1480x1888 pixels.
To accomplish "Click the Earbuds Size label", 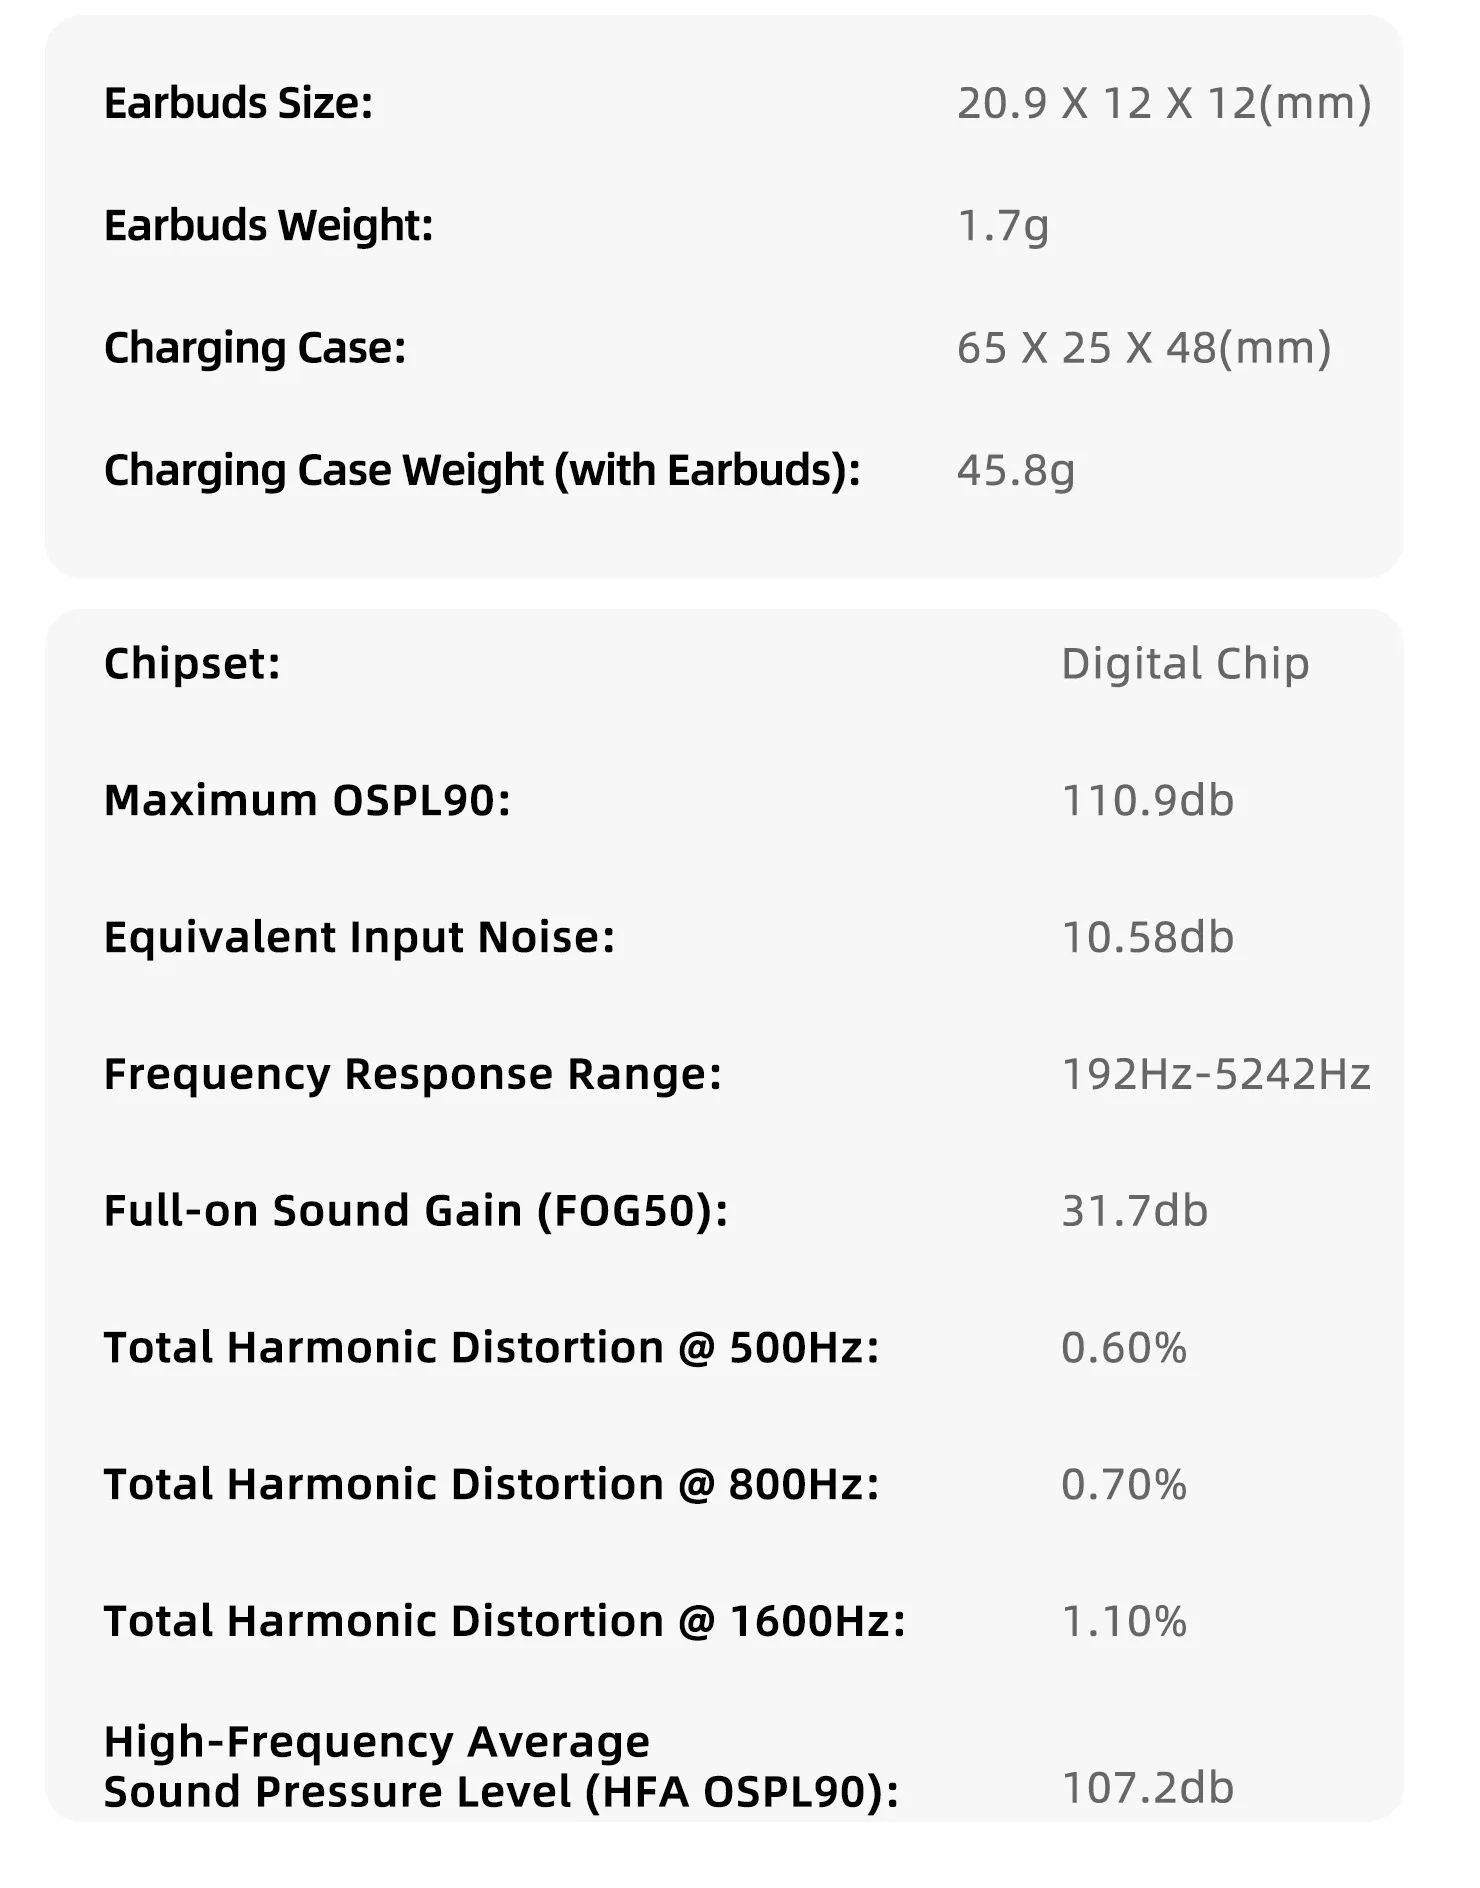I will [x=238, y=104].
